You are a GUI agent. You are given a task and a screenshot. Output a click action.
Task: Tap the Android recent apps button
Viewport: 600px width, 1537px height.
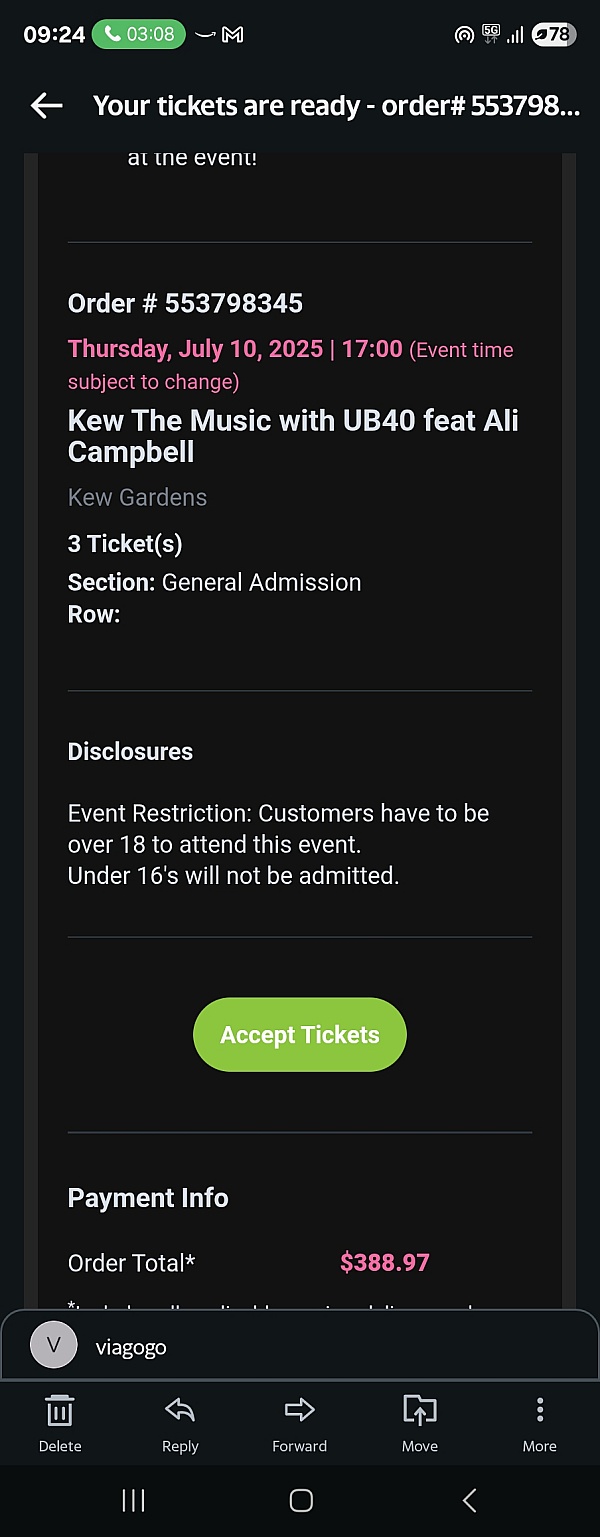coord(133,1500)
